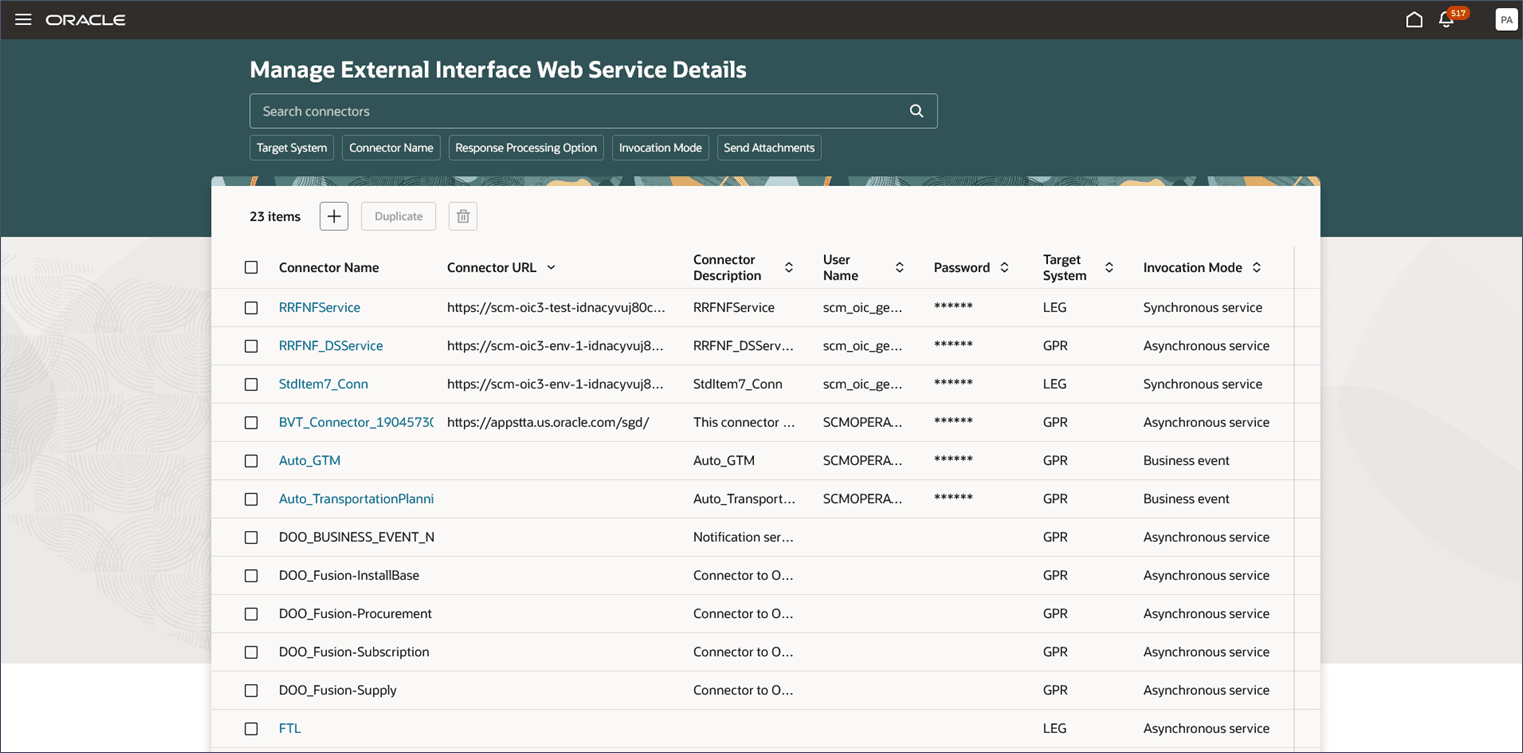This screenshot has height=753, width=1523.
Task: Click the Connector Name column header
Action: (x=329, y=267)
